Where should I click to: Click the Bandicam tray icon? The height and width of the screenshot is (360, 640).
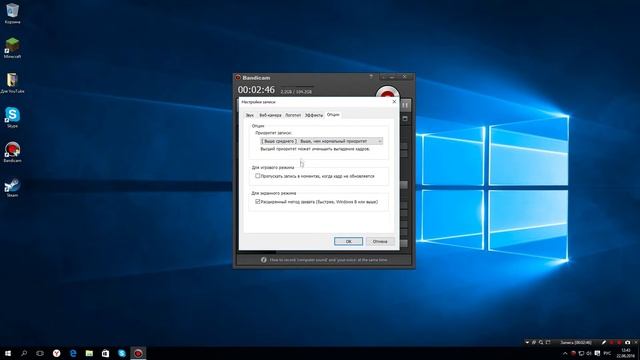pos(573,353)
